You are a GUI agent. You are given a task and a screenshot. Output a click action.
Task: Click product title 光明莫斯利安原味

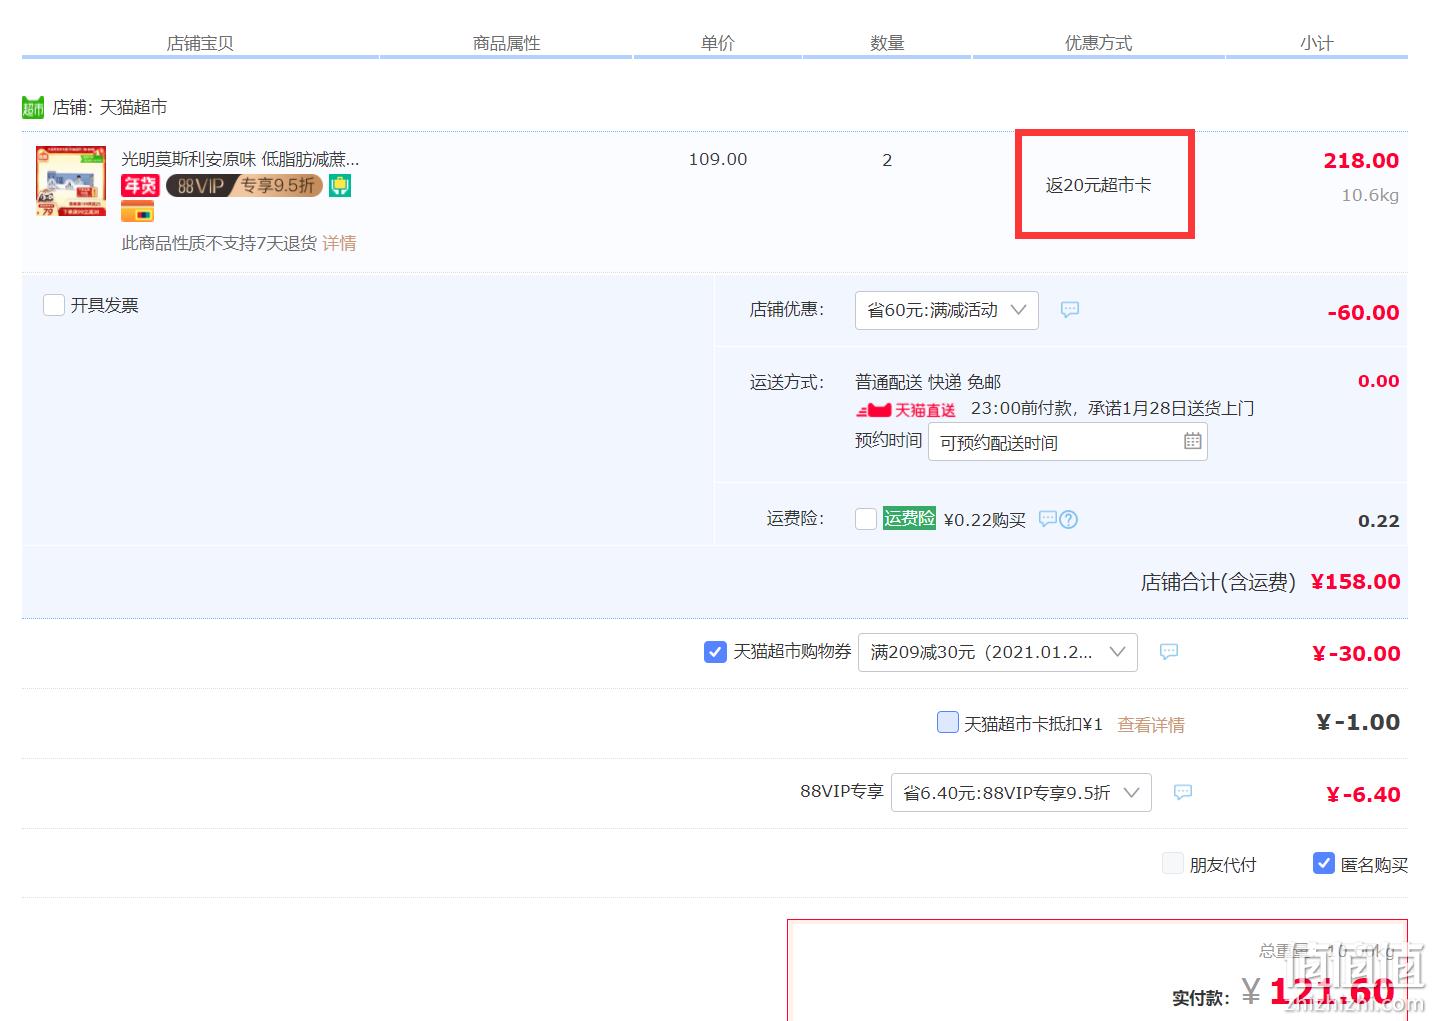[x=240, y=159]
